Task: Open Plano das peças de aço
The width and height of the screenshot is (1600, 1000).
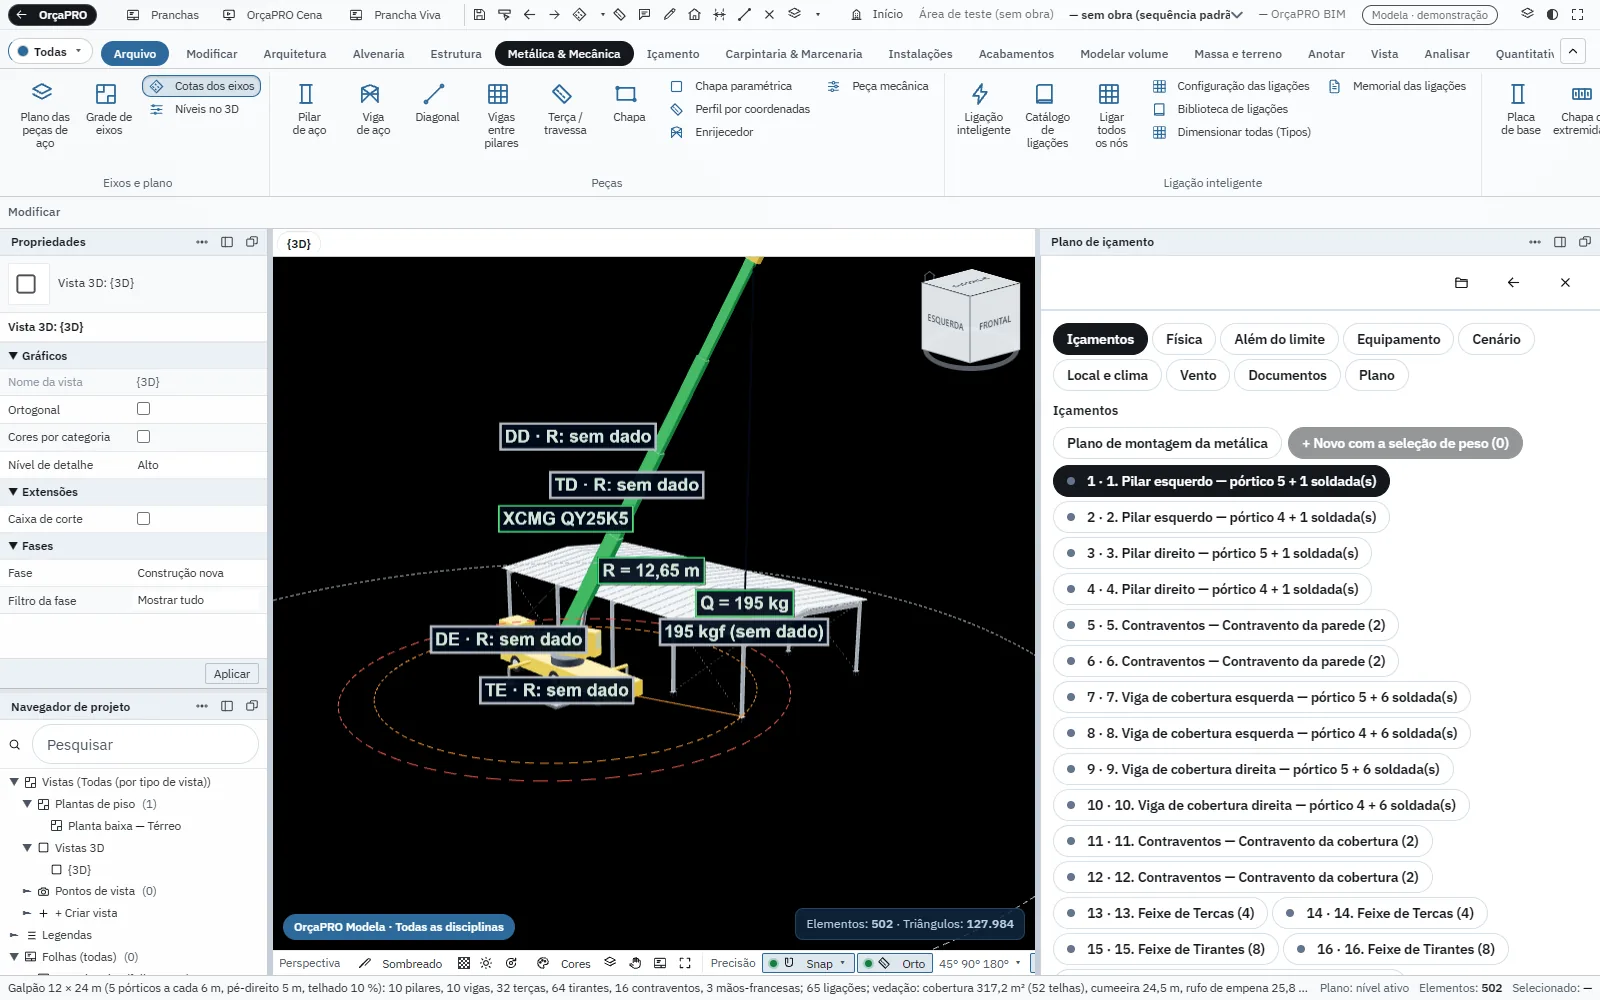Action: point(44,115)
